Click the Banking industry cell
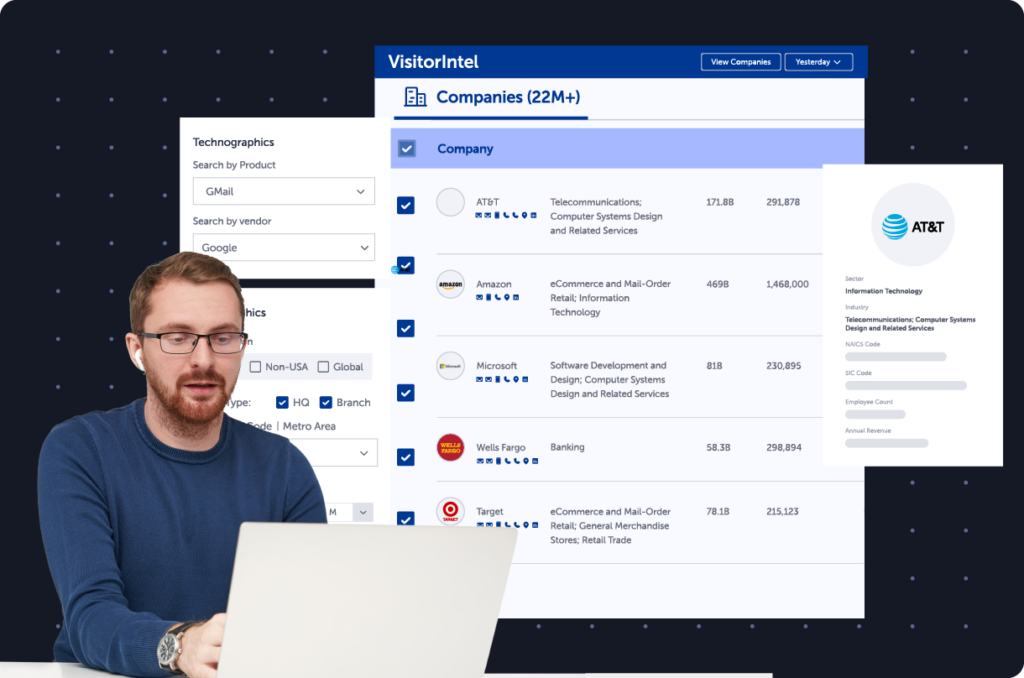The width and height of the screenshot is (1024, 678). 567,447
